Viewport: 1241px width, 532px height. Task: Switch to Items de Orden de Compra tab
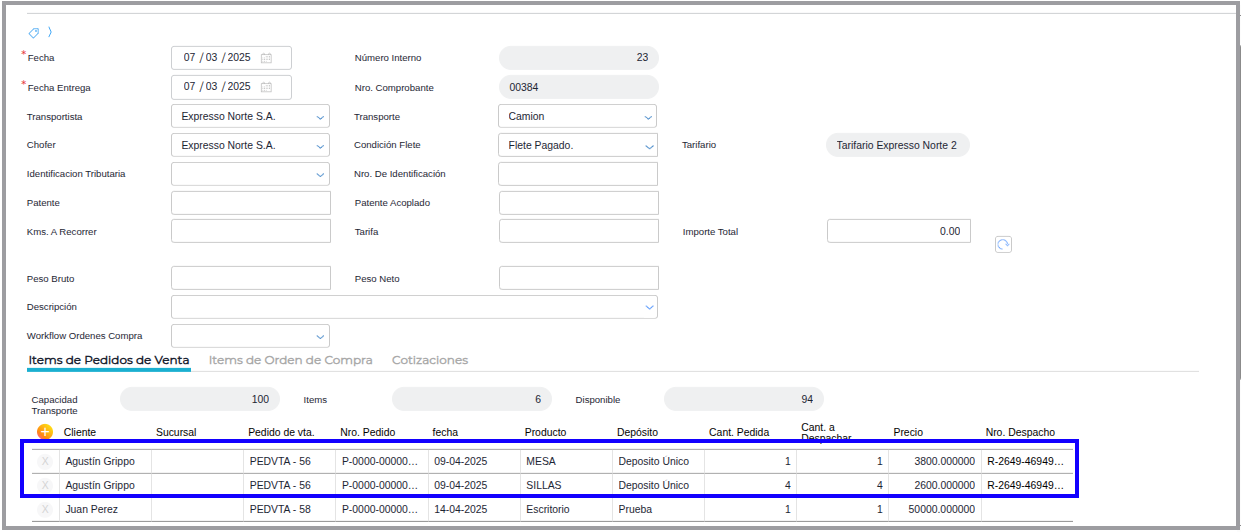(290, 360)
